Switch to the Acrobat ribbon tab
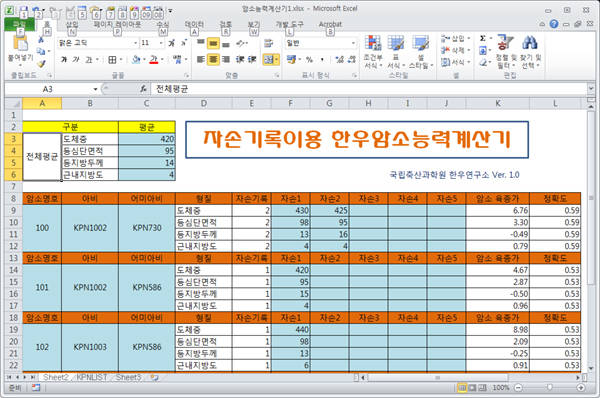 click(330, 24)
